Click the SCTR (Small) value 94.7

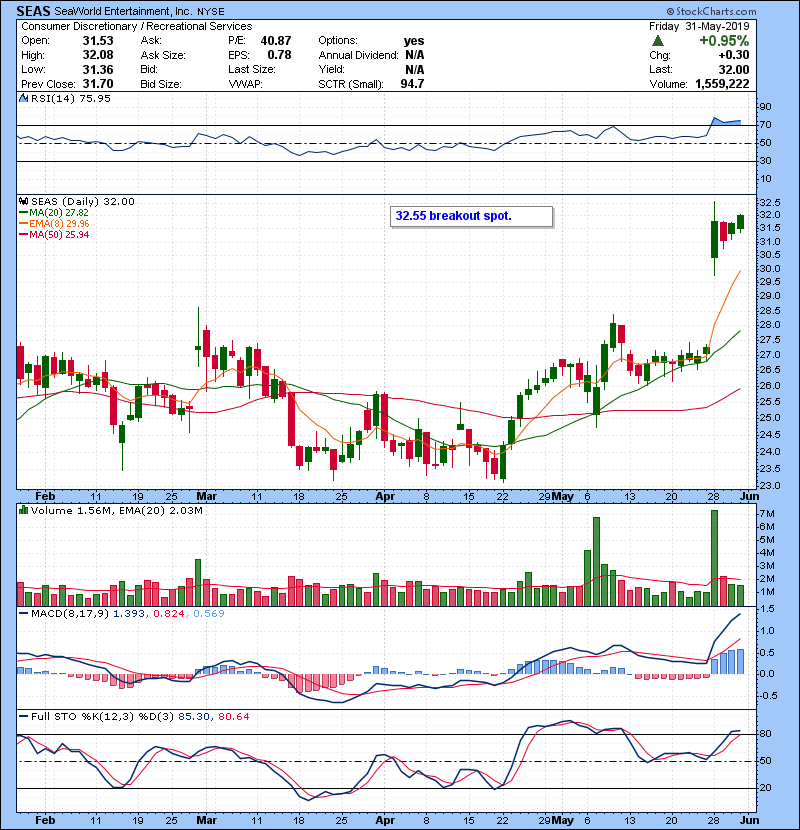click(412, 84)
